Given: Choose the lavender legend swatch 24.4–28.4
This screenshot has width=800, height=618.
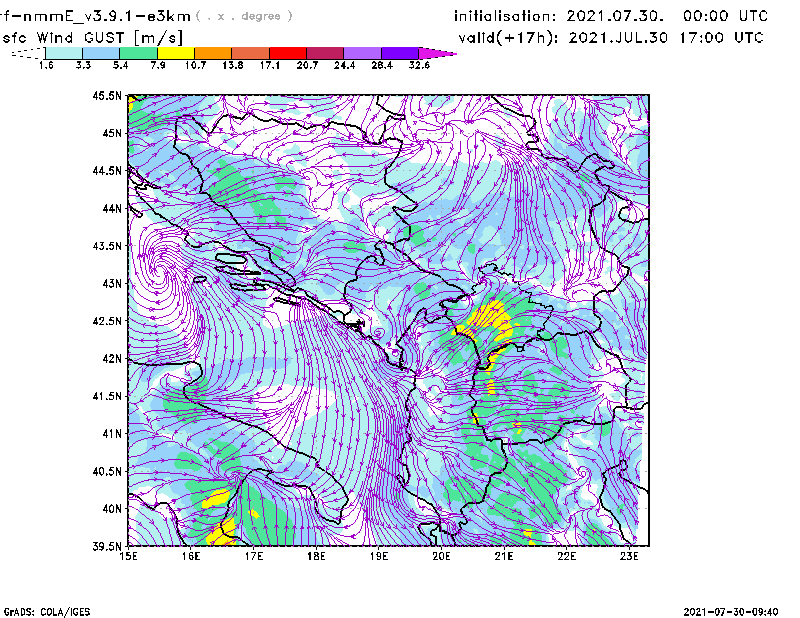Looking at the screenshot, I should (x=363, y=53).
